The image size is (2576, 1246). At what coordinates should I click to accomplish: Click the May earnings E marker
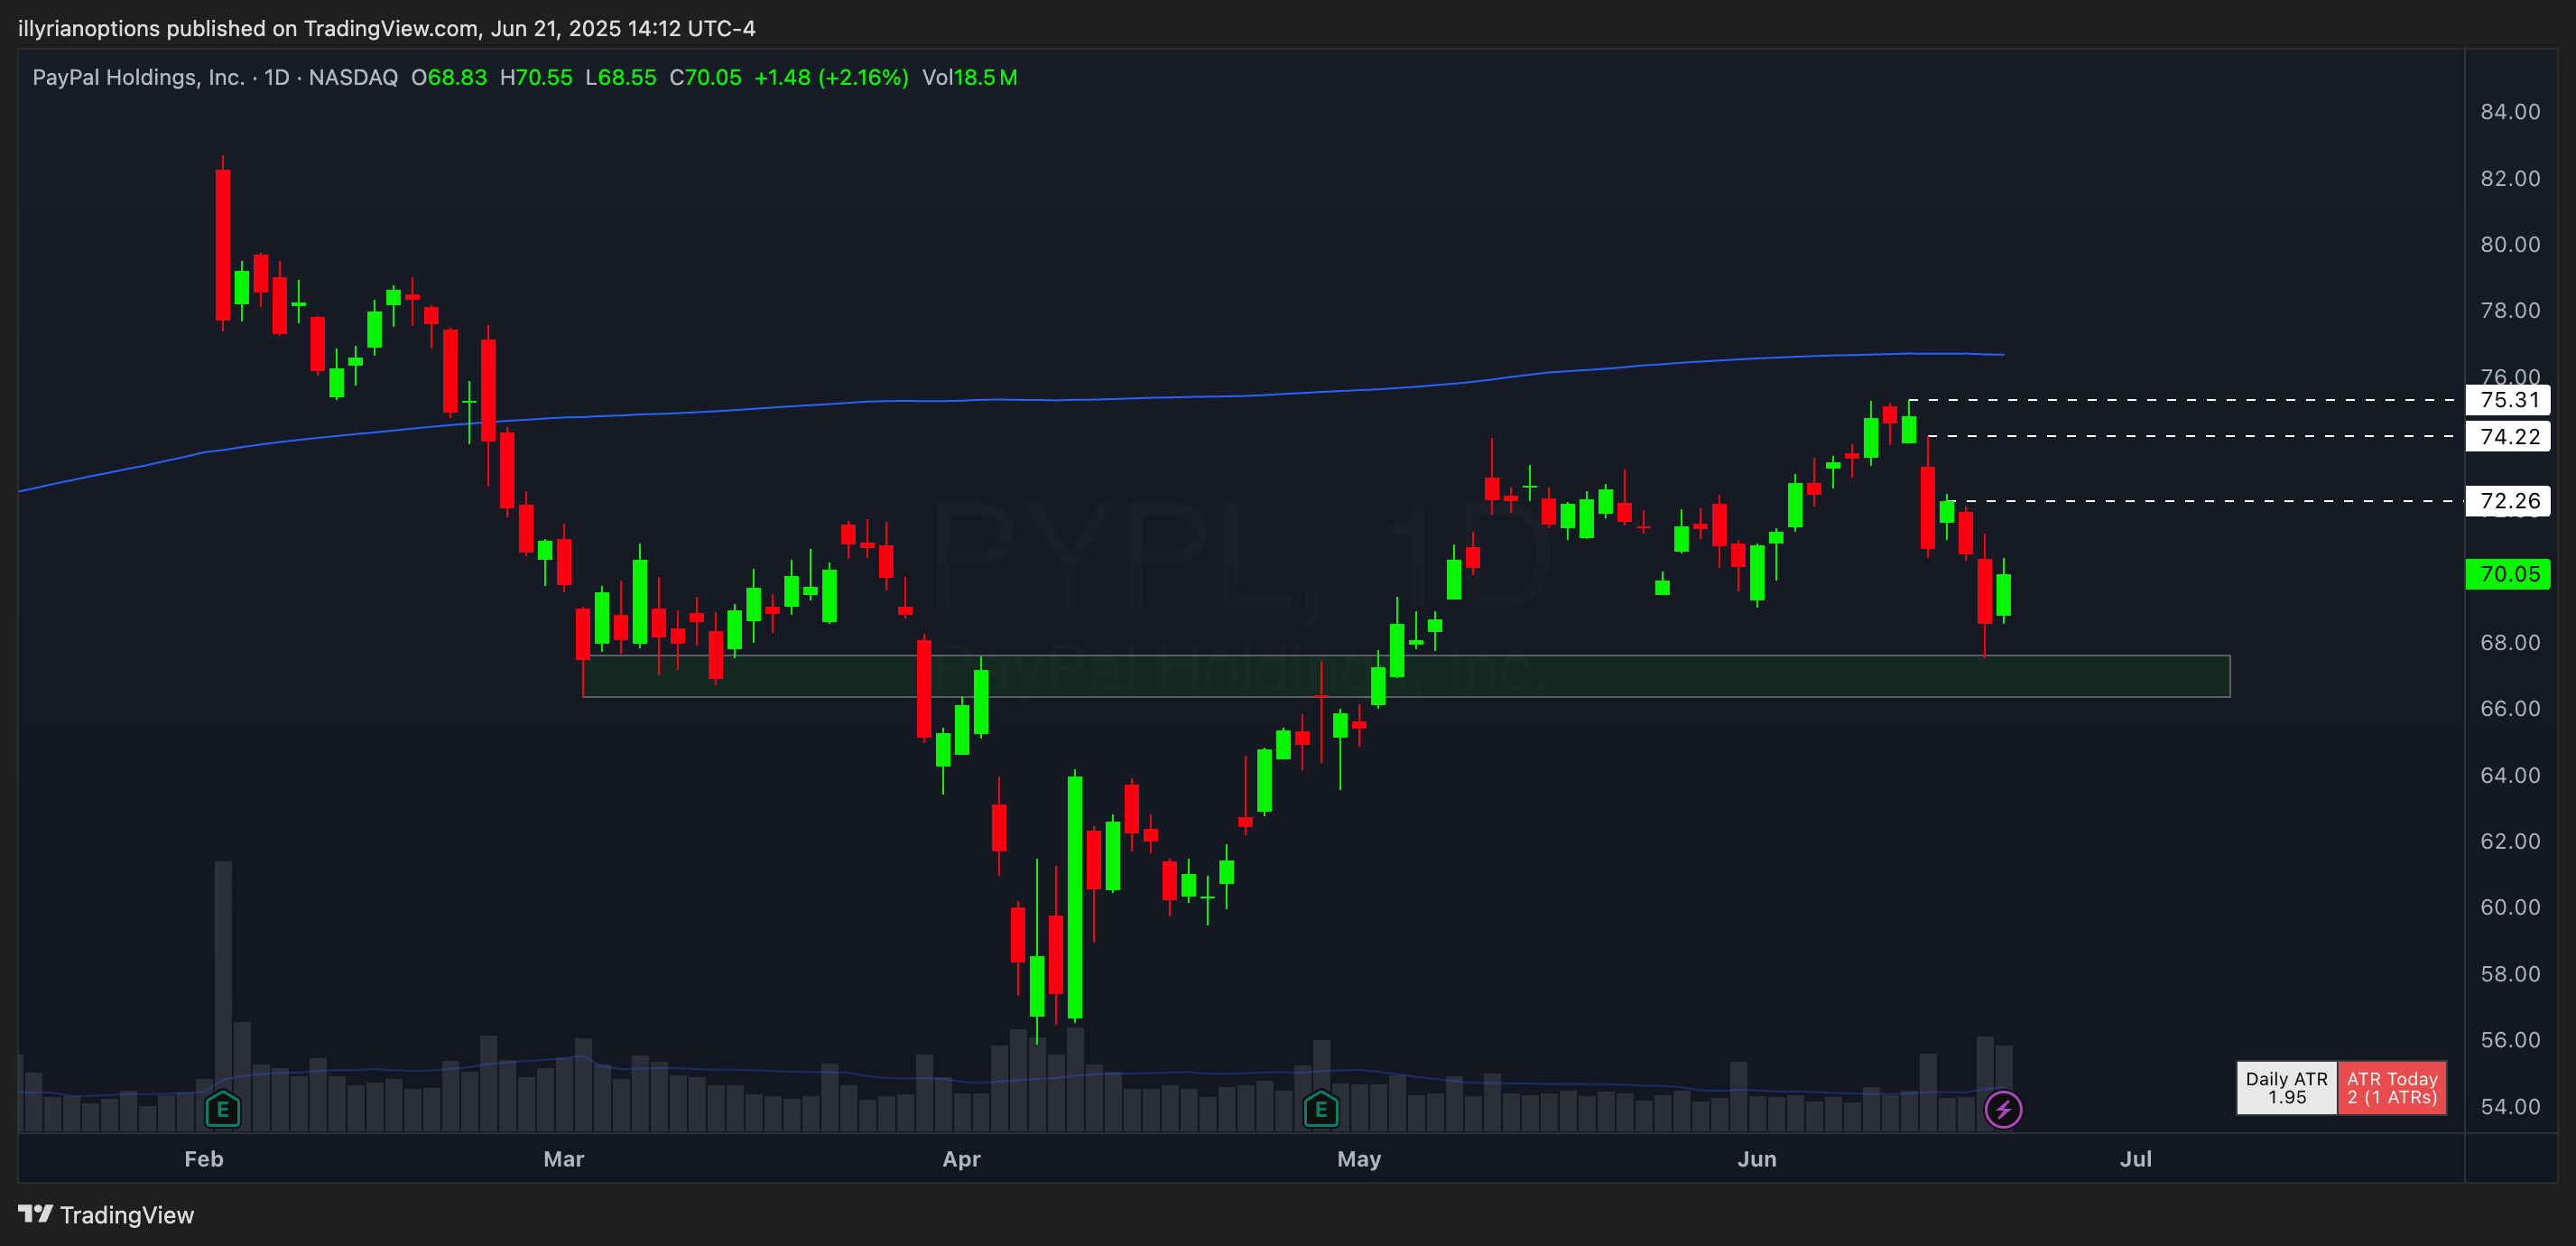coord(1321,1109)
